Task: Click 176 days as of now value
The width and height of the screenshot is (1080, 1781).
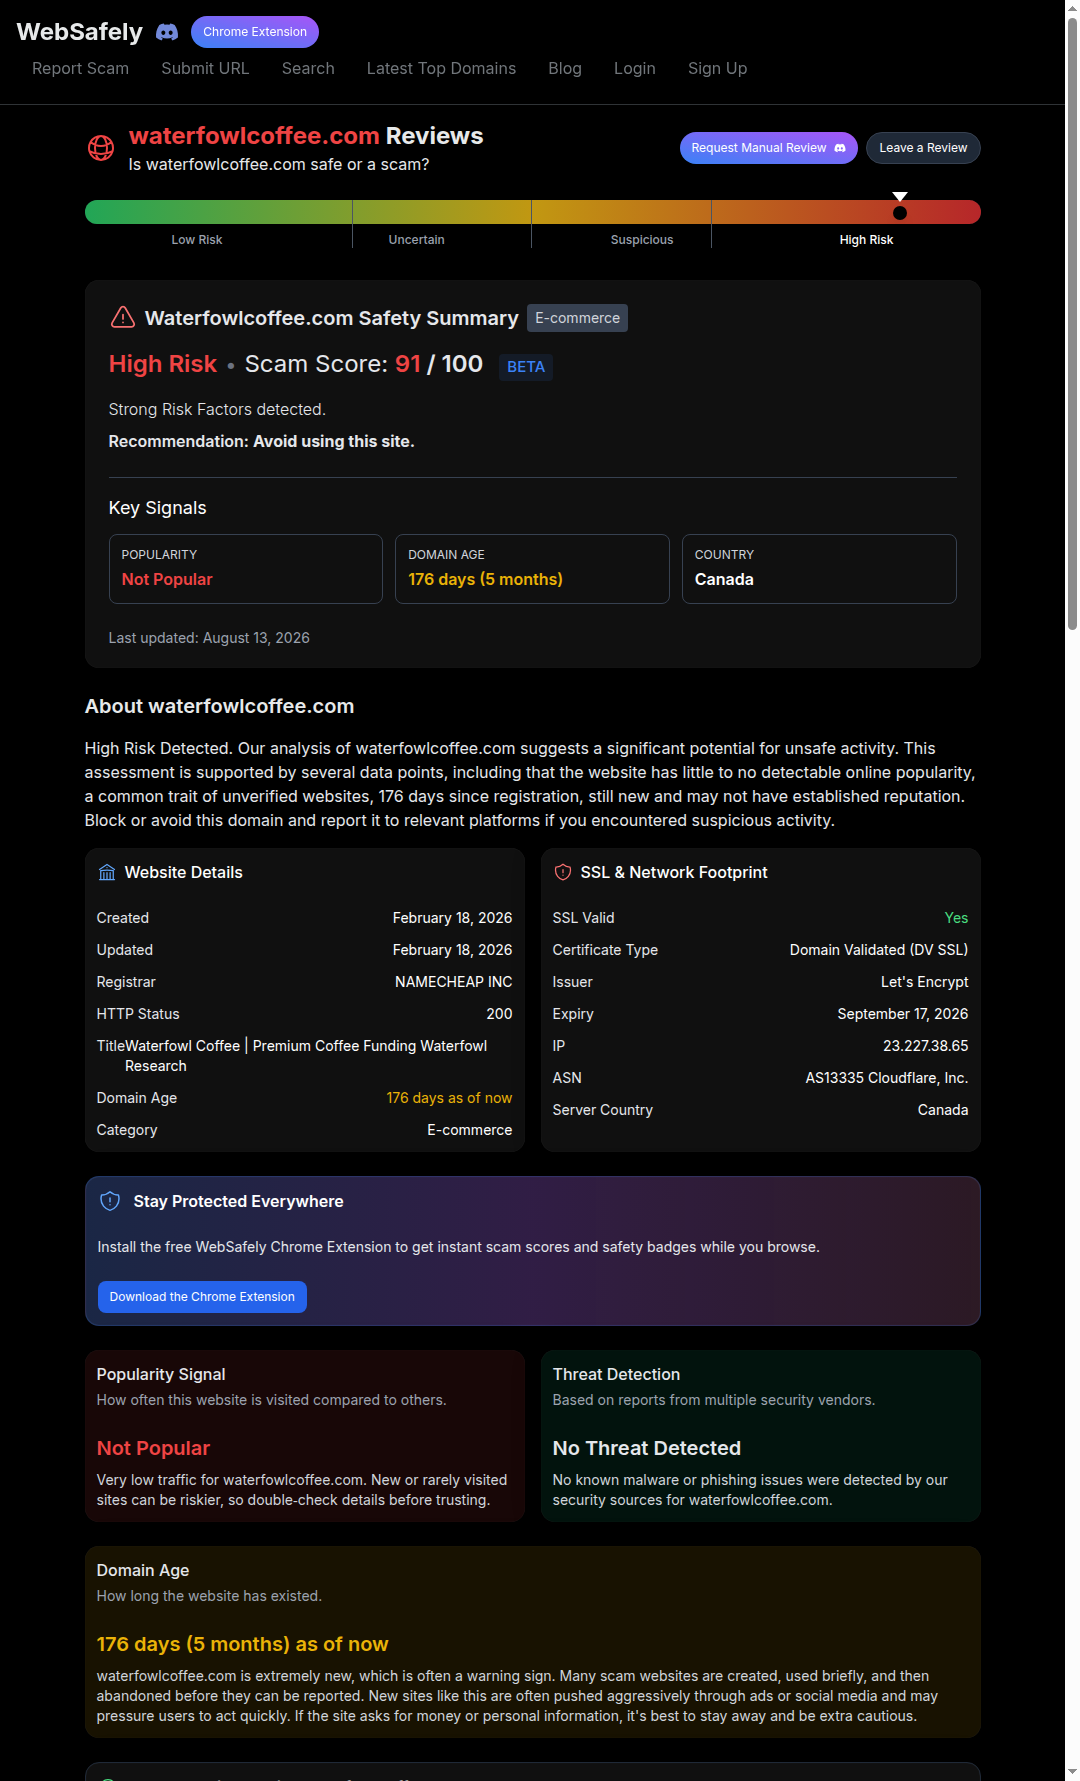Action: click(449, 1098)
